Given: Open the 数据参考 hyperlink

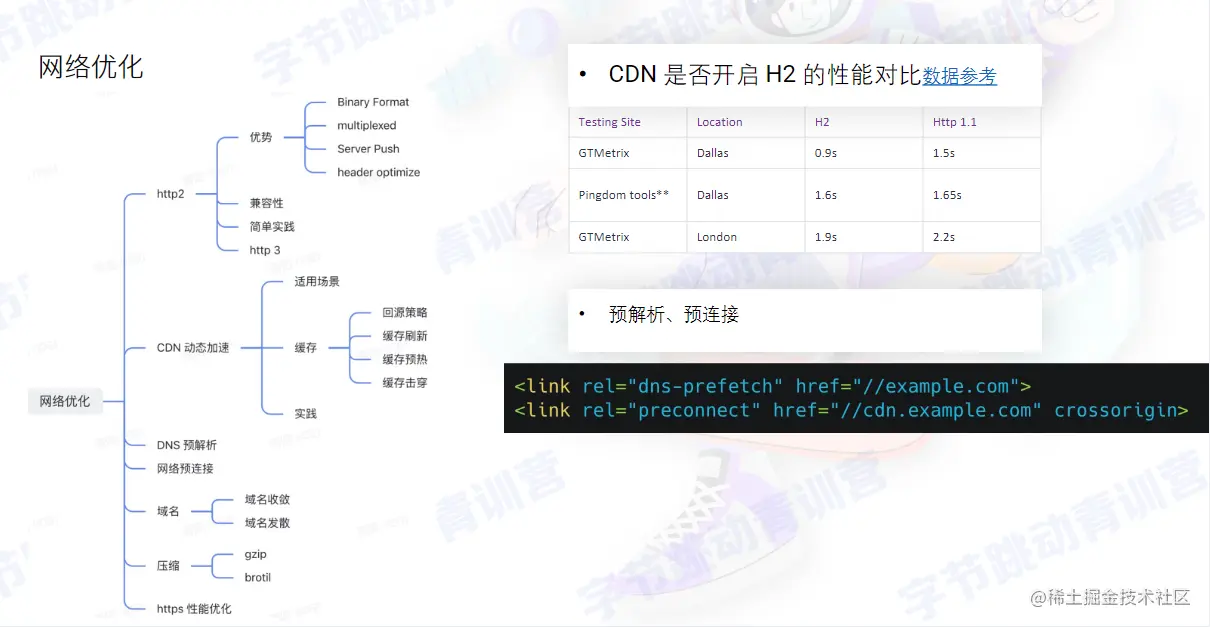Looking at the screenshot, I should pyautogui.click(x=959, y=76).
